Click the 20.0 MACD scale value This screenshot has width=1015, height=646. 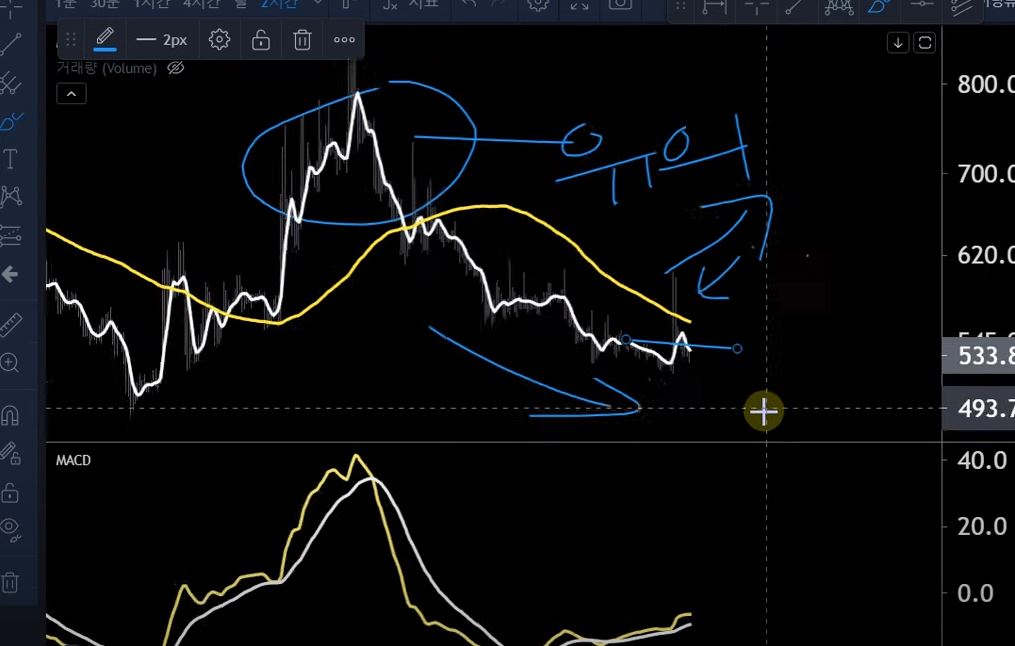pos(983,526)
